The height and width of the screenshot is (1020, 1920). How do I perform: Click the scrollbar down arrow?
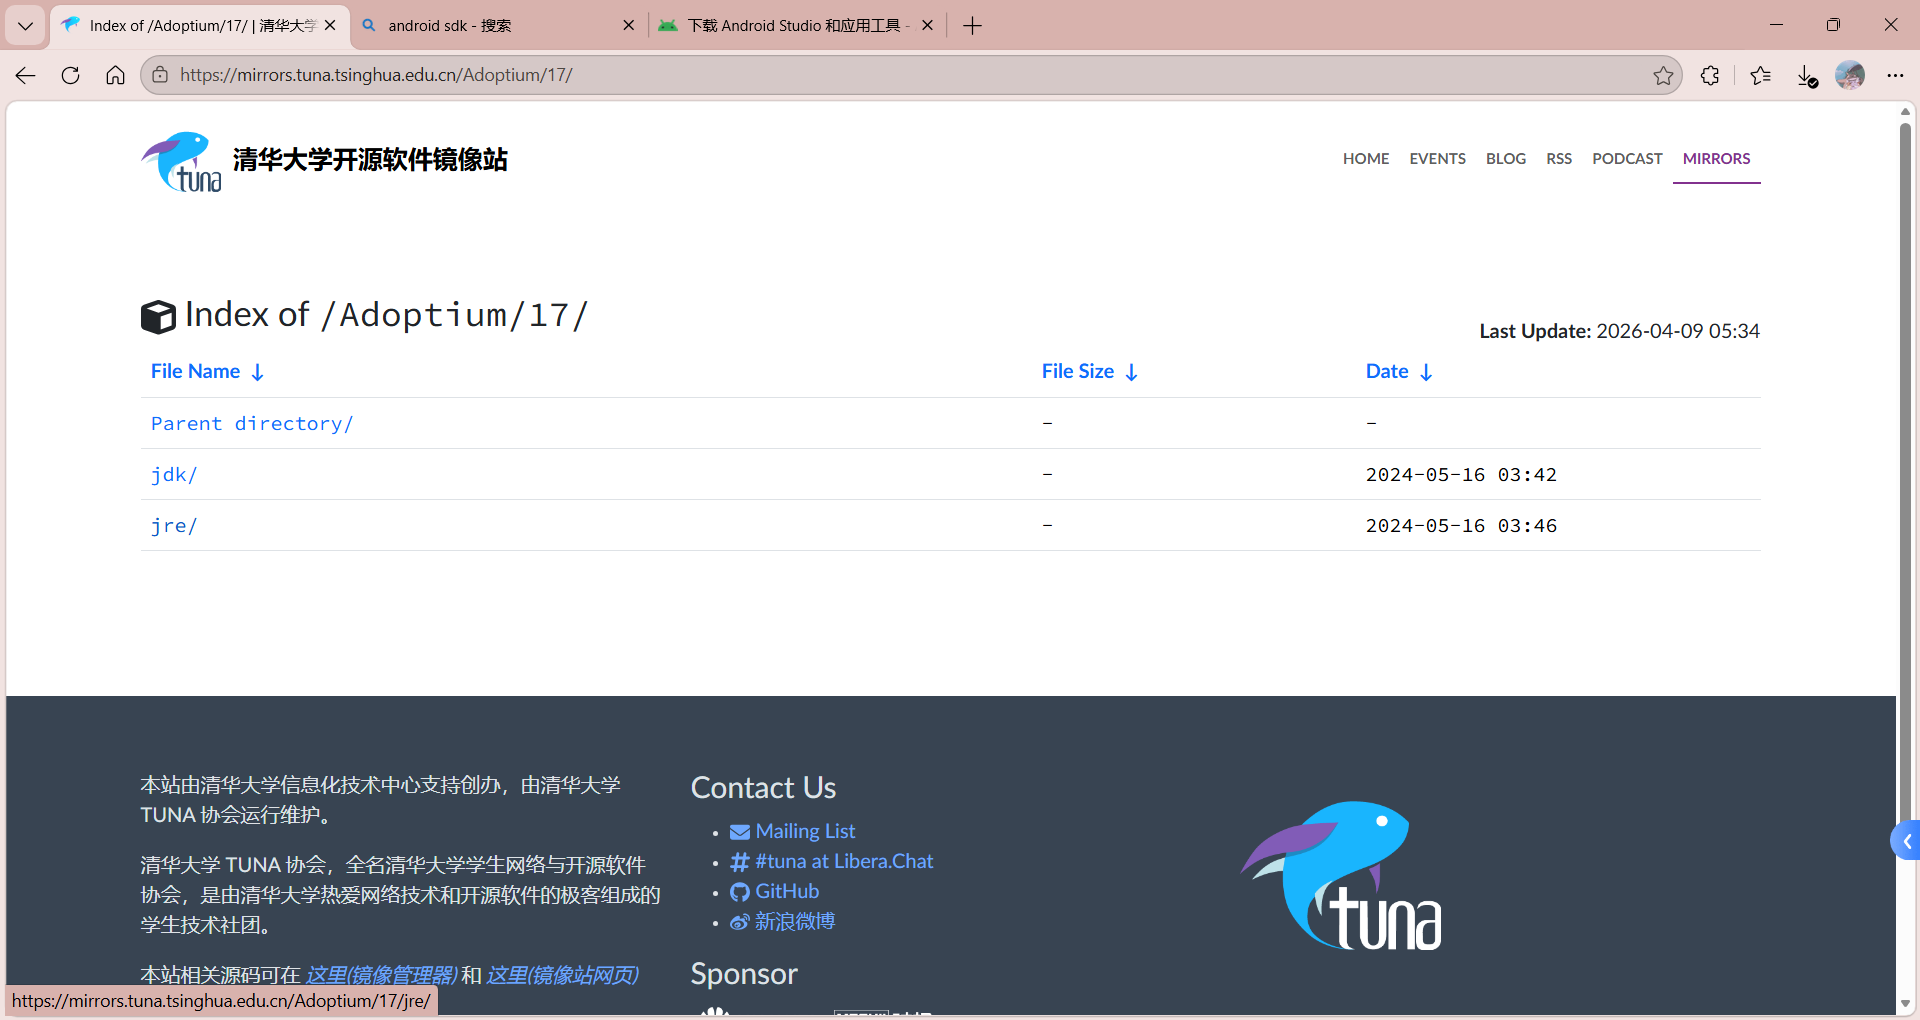pyautogui.click(x=1905, y=1003)
